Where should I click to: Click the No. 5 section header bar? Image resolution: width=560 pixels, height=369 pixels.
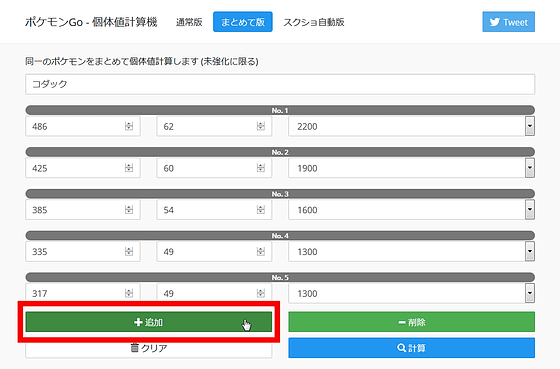[x=280, y=278]
